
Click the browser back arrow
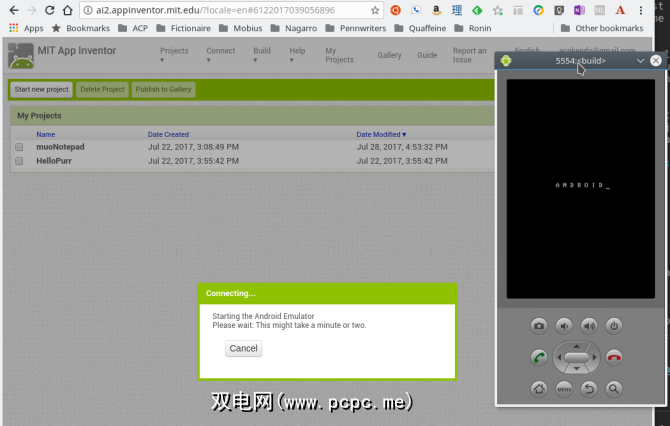(x=14, y=10)
